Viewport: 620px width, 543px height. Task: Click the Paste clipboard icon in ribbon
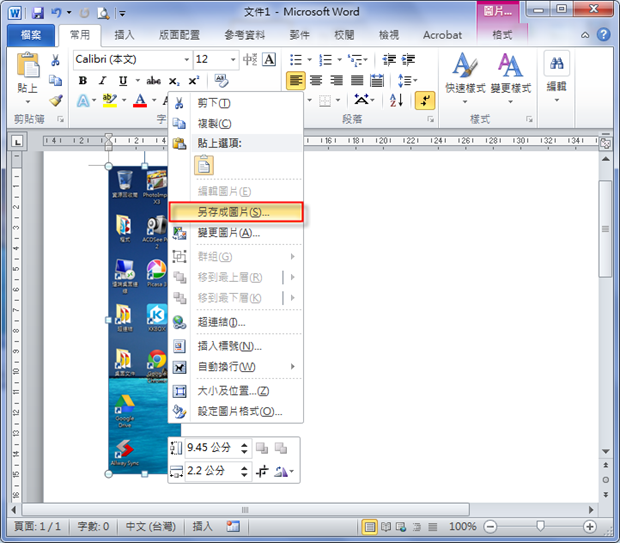[28, 64]
